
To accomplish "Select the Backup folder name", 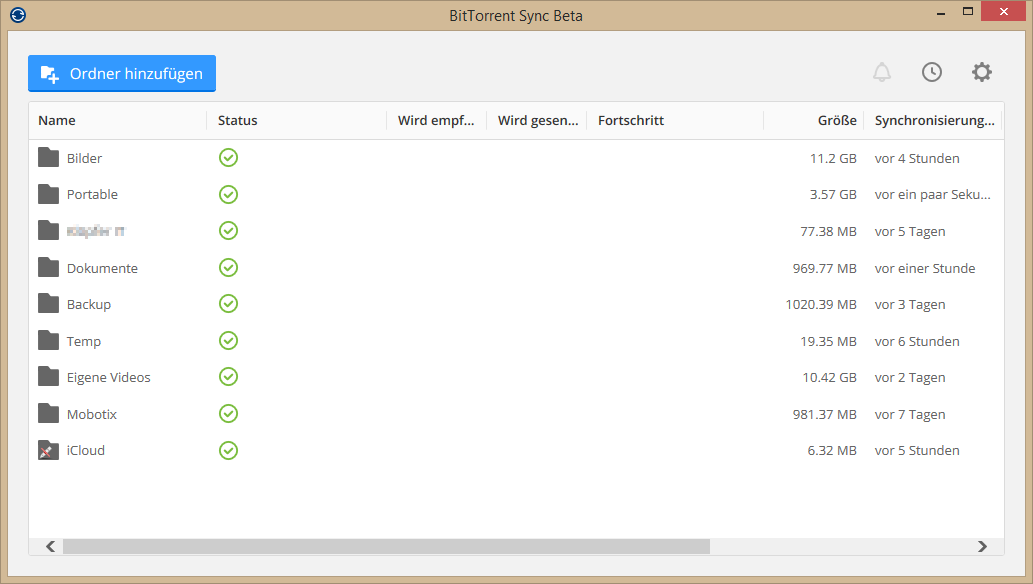I will (89, 305).
